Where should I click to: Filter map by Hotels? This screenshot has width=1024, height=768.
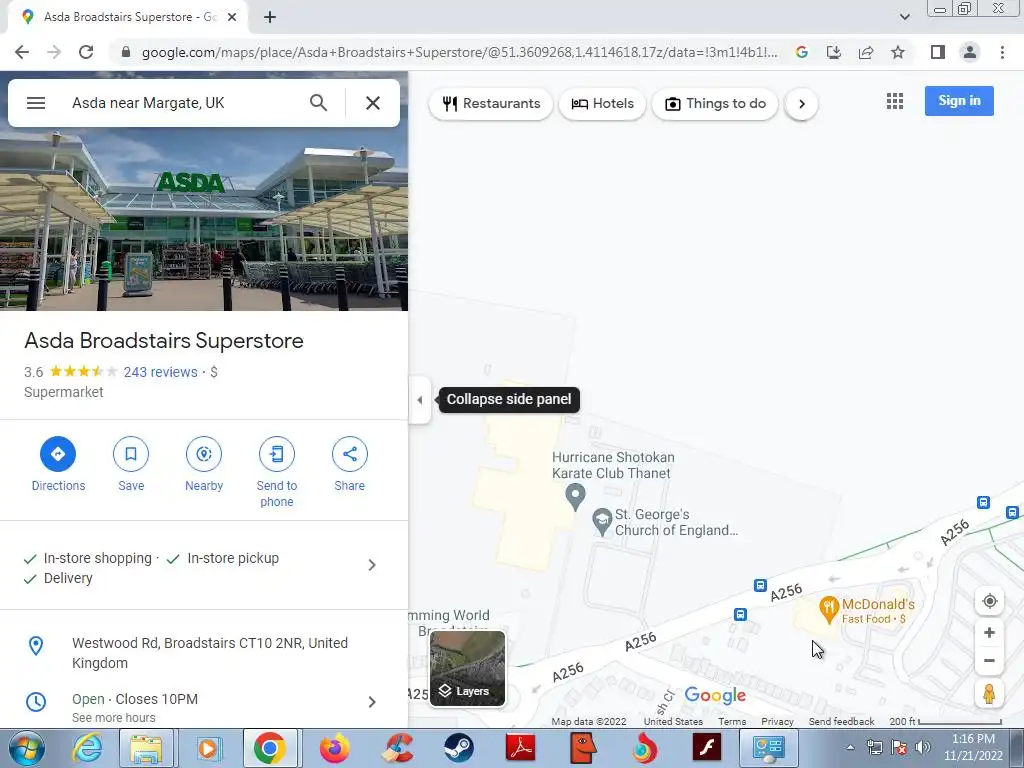click(602, 104)
